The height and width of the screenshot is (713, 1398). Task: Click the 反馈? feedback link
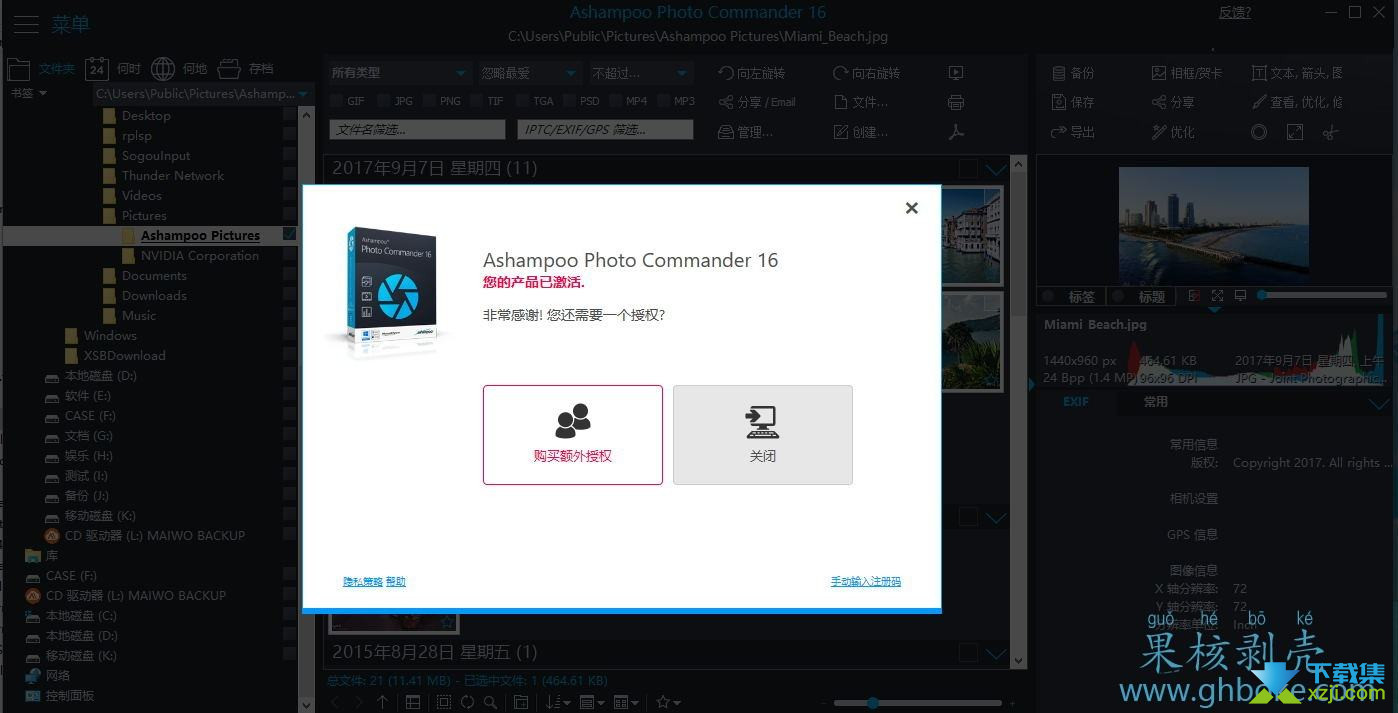pyautogui.click(x=1235, y=13)
